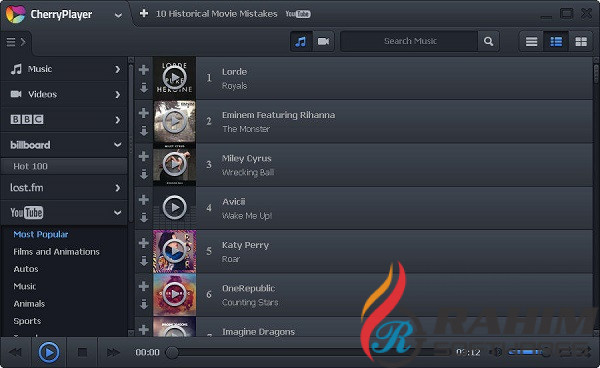Select the Eminem Featuring Rihanna text
This screenshot has height=368, width=600.
279,115
